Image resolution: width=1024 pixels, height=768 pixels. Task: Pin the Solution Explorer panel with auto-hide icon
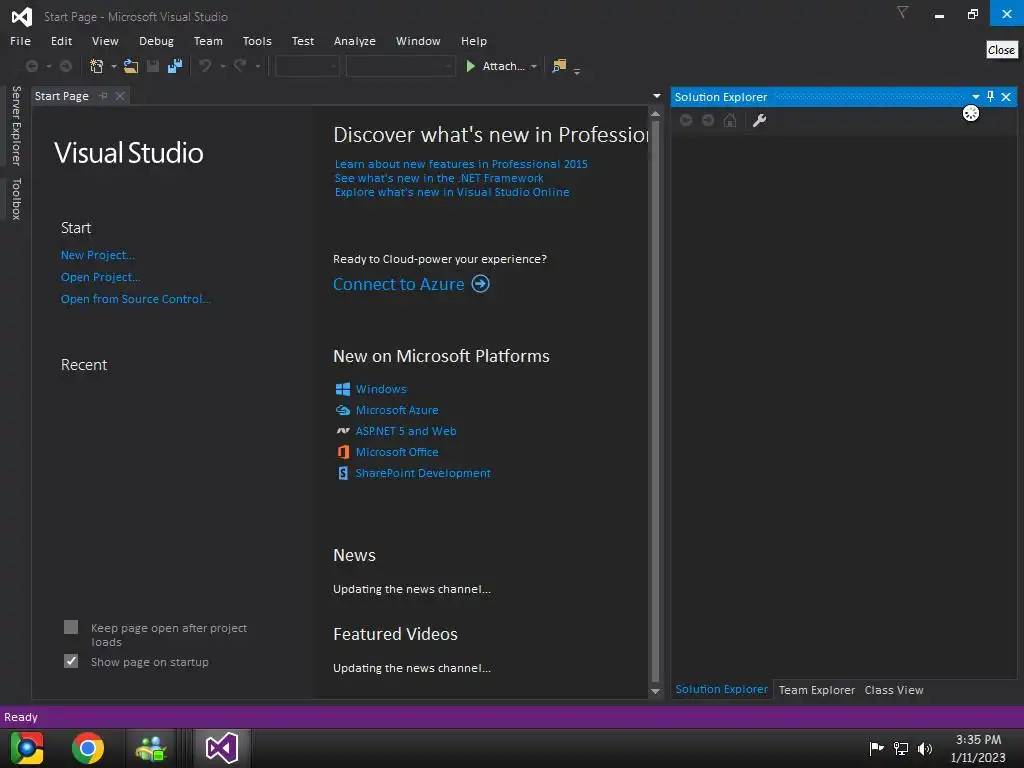pos(991,97)
